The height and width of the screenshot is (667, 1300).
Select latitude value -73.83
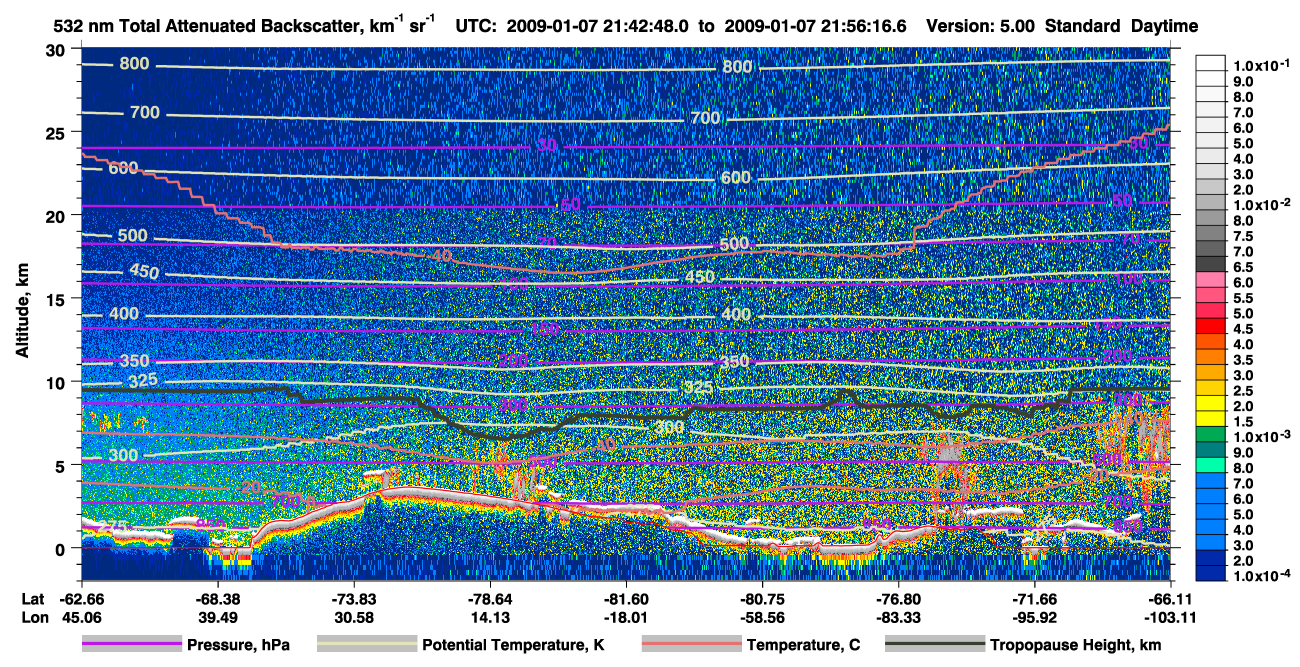pyautogui.click(x=353, y=598)
